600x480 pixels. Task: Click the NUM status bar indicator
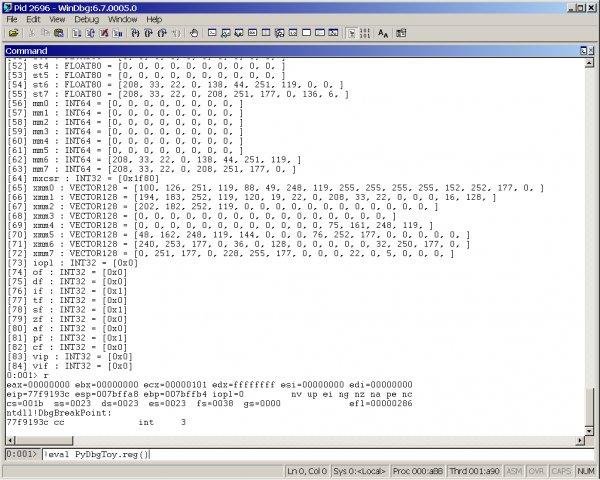(x=585, y=471)
